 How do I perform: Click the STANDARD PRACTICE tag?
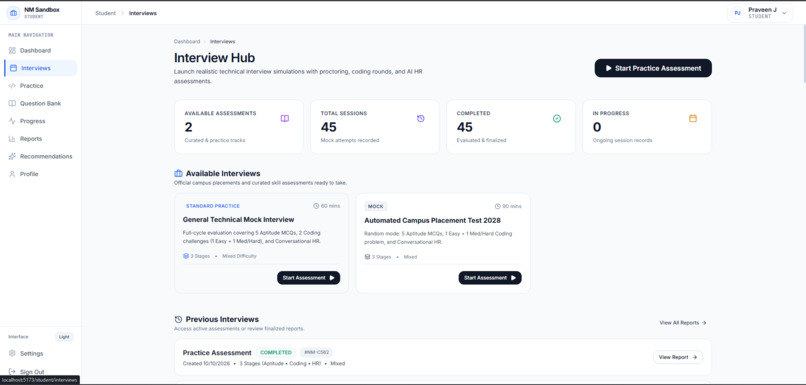(213, 206)
